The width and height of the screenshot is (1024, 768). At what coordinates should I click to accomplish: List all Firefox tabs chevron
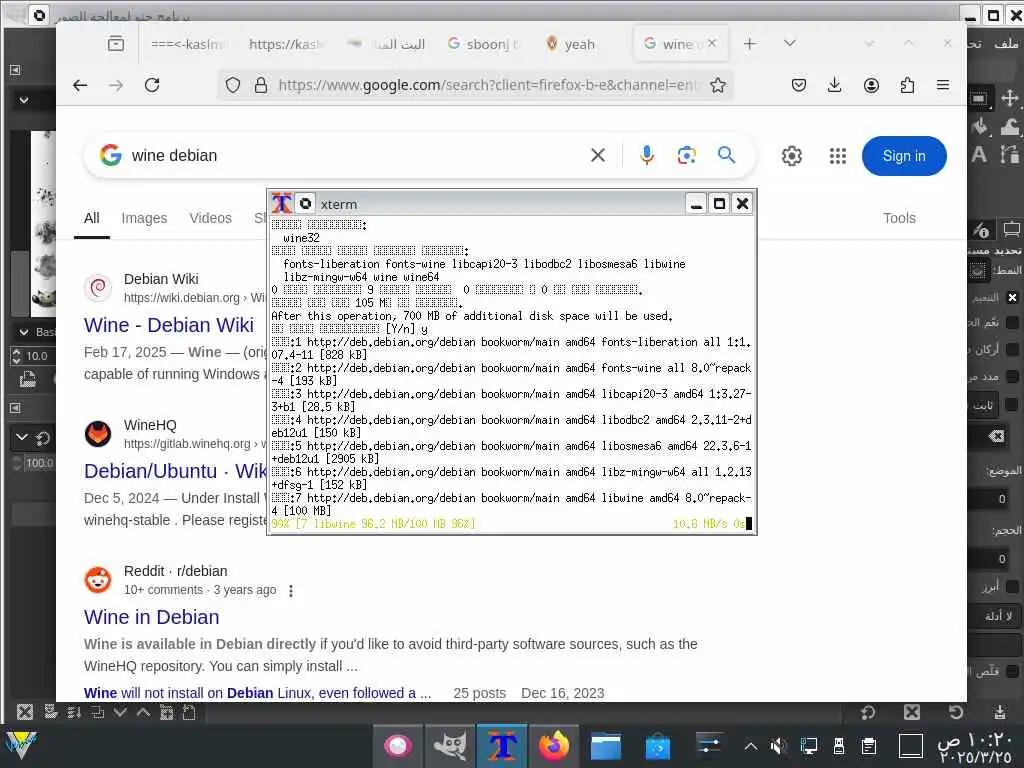pos(790,43)
